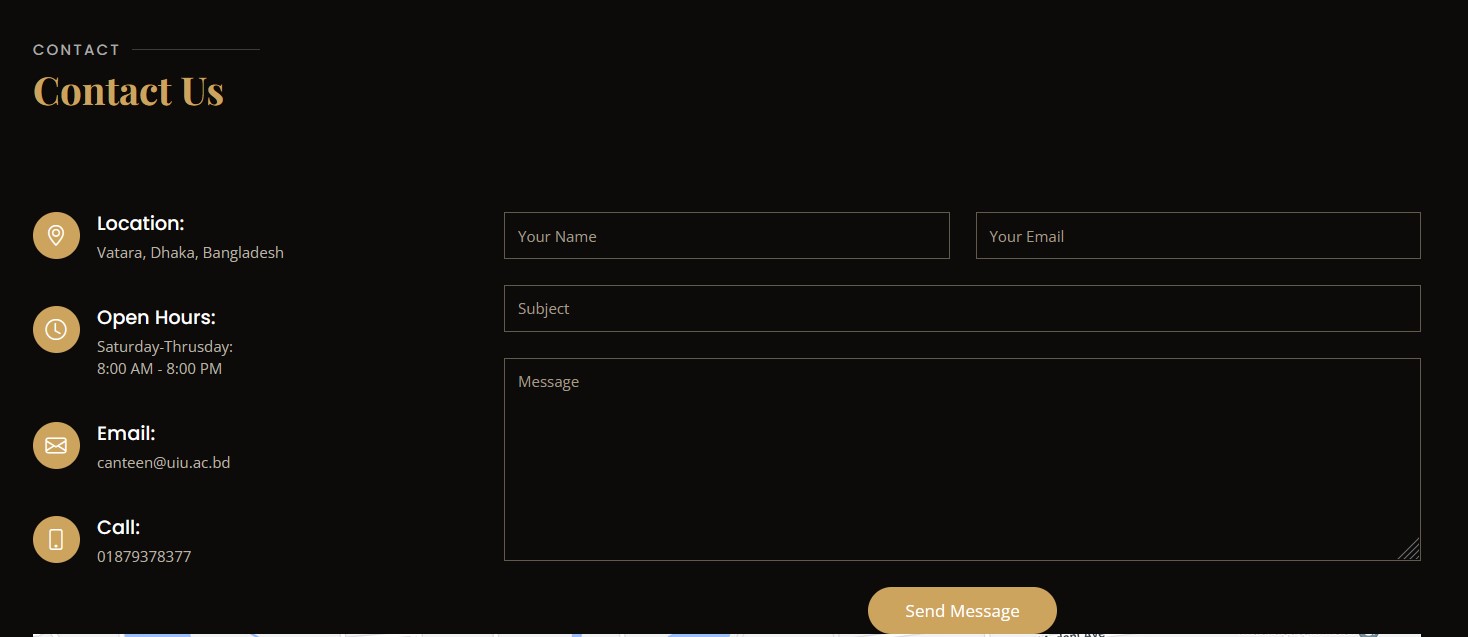Click the phone call icon
Screen dimensions: 1468x637
56,539
